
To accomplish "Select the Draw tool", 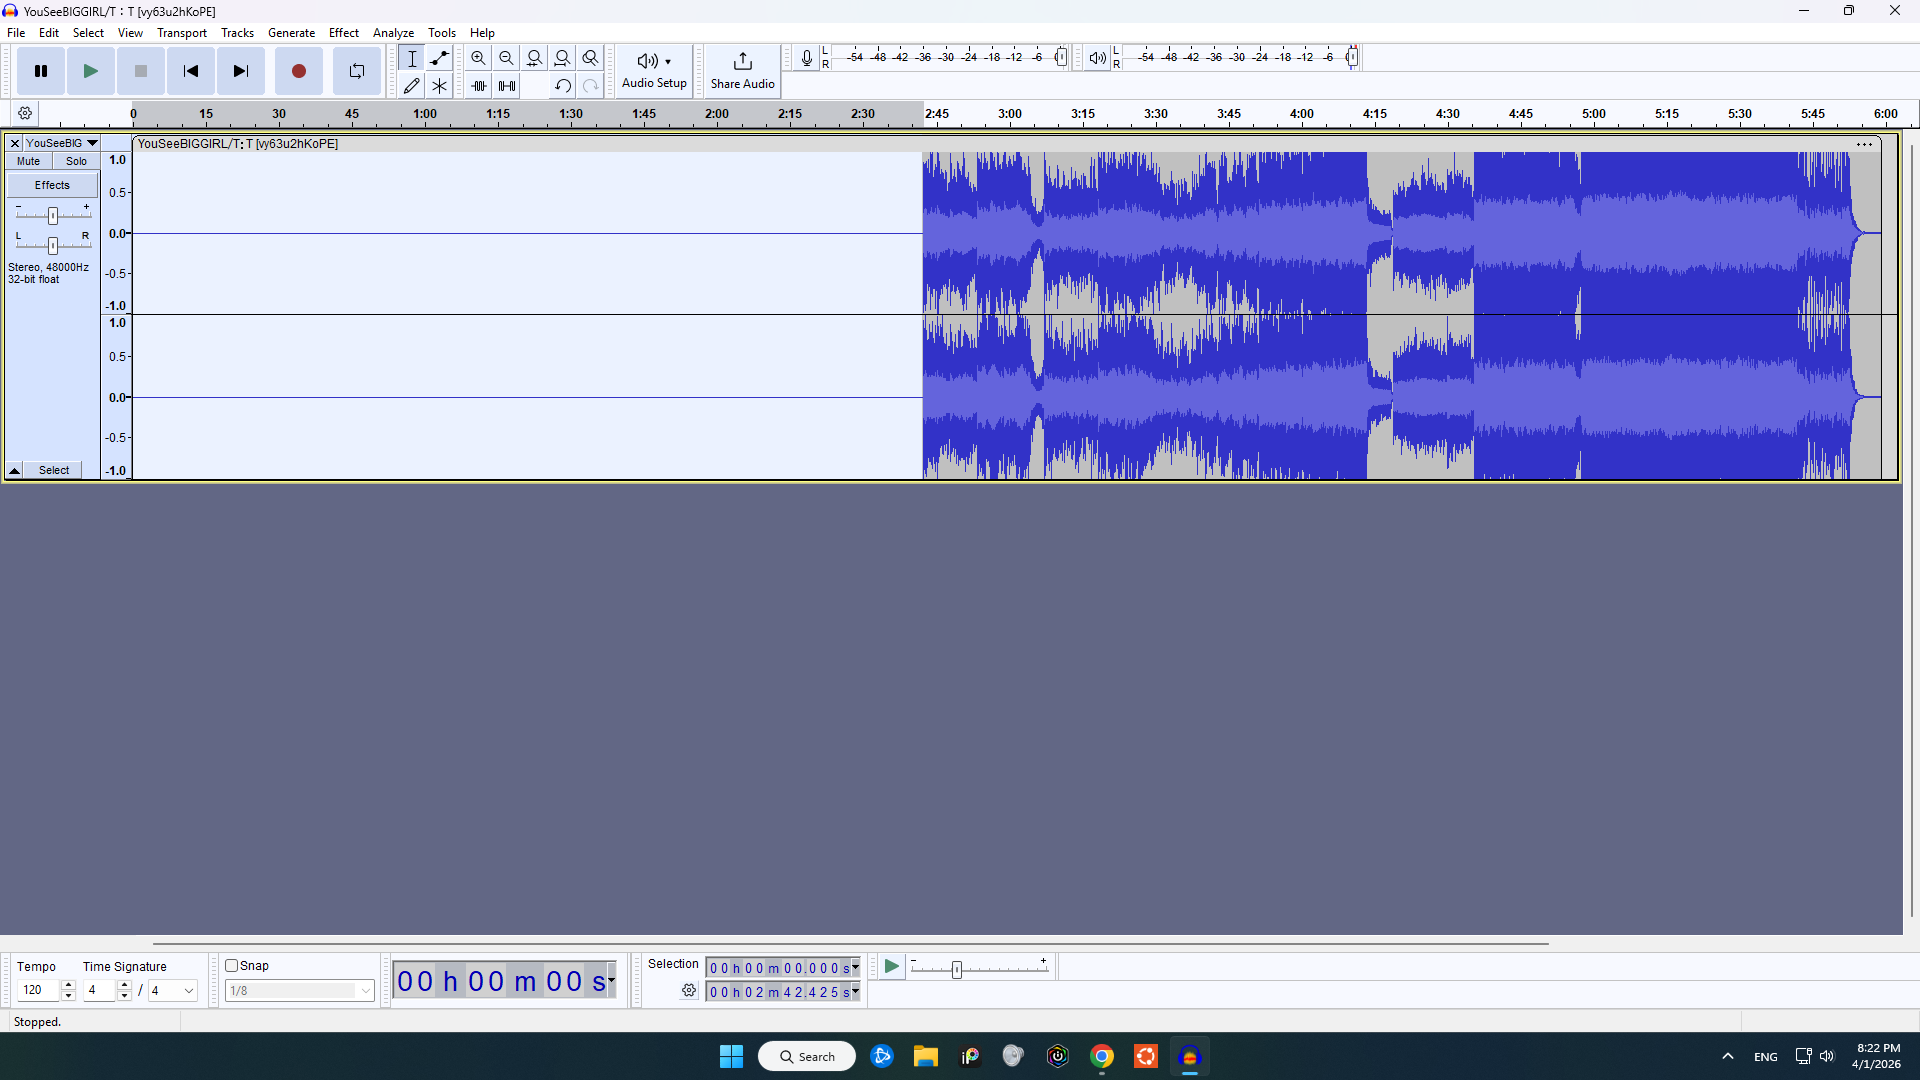I will click(x=411, y=86).
